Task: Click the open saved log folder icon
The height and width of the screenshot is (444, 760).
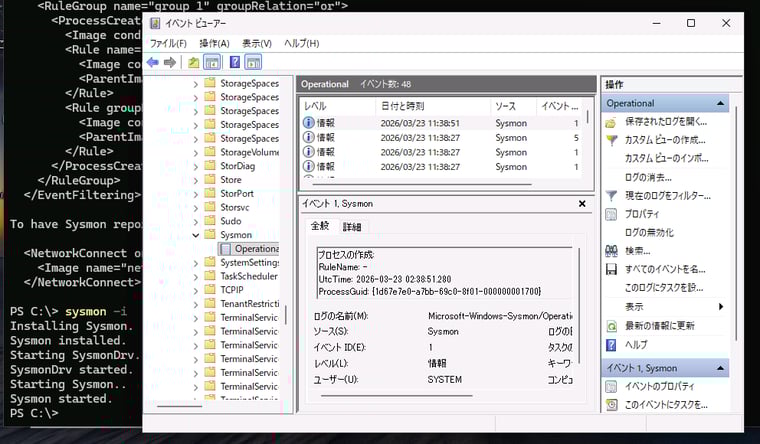Action: [x=611, y=122]
